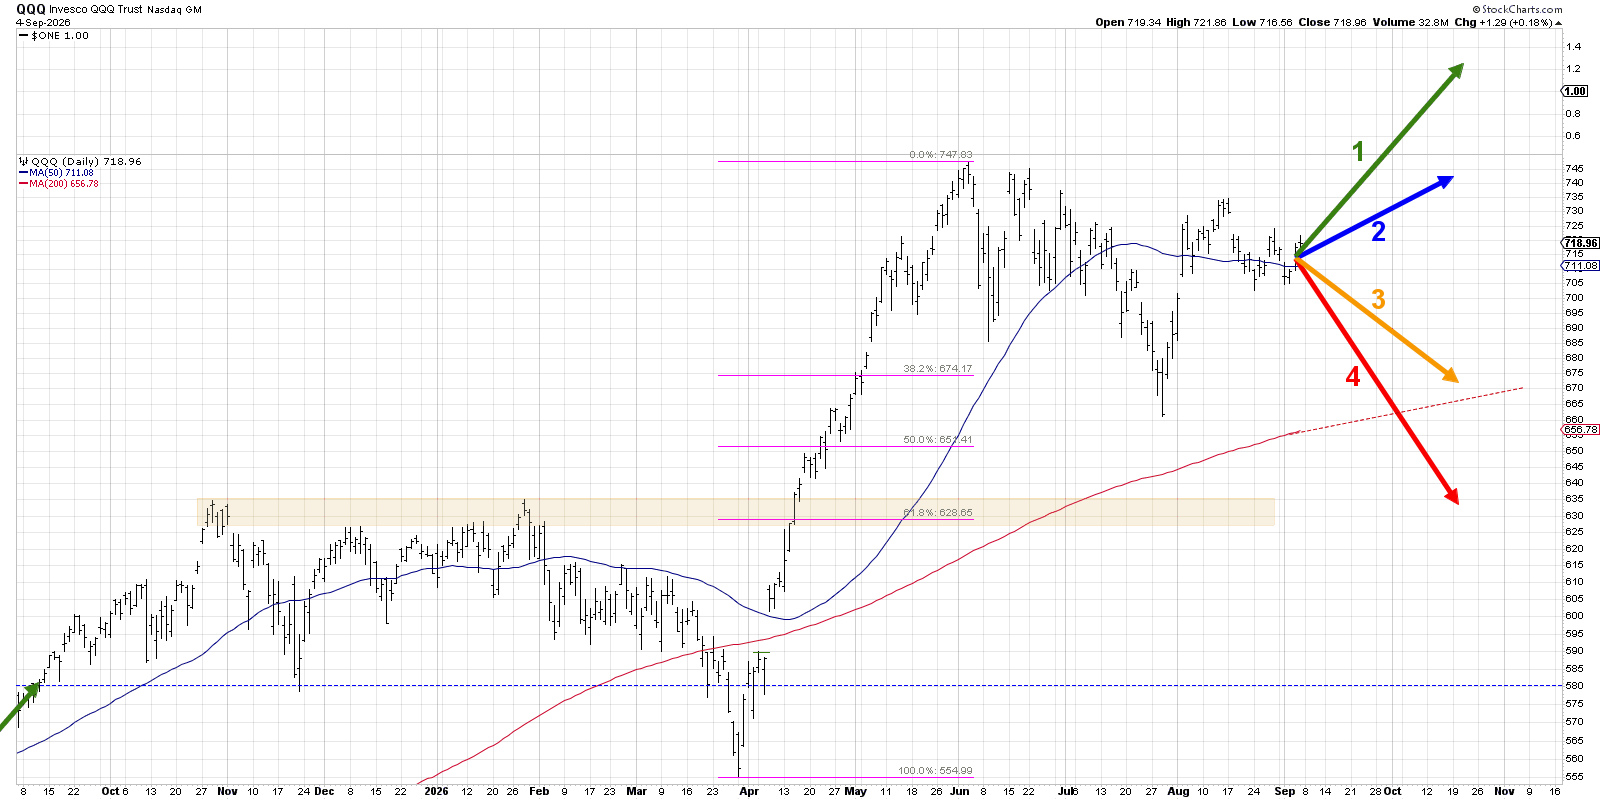This screenshot has width=1600, height=800.
Task: Click the 1.00 tag on upper panel axis
Action: [1575, 91]
